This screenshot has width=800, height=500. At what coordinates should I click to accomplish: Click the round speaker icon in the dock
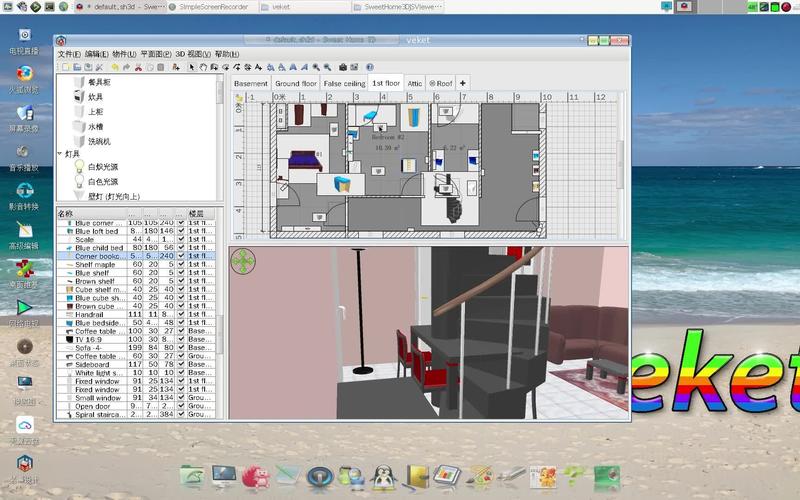[320, 478]
